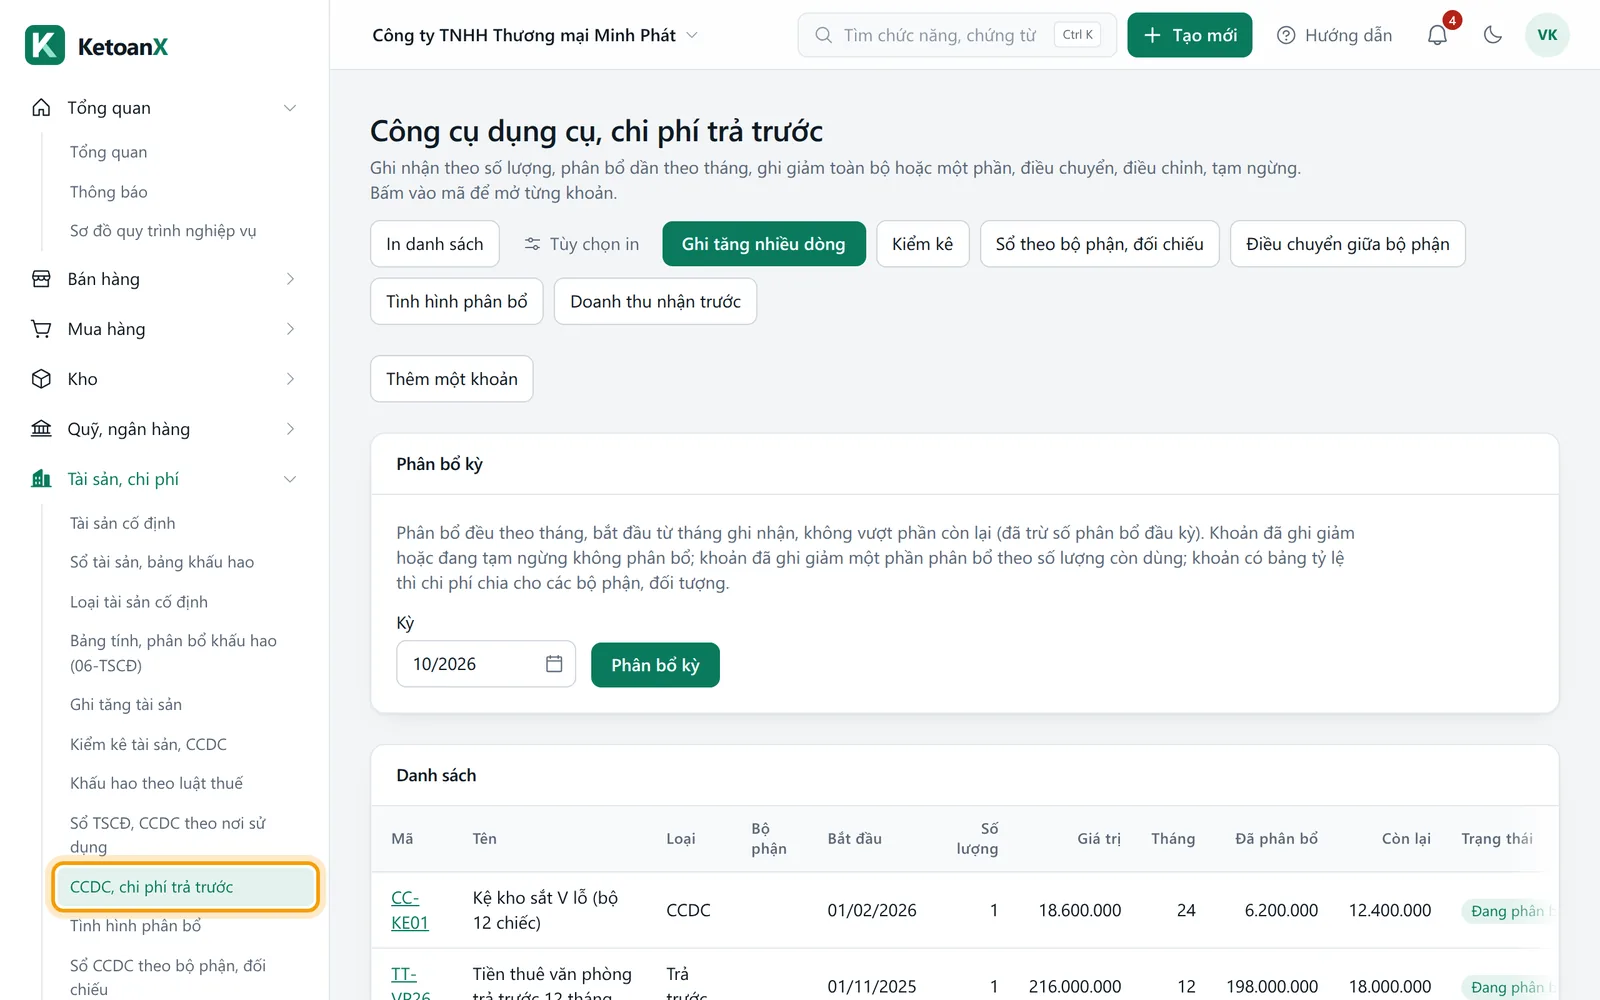This screenshot has width=1600, height=1000.
Task: Click Ghi tăng nhiều dòng button
Action: tap(764, 244)
